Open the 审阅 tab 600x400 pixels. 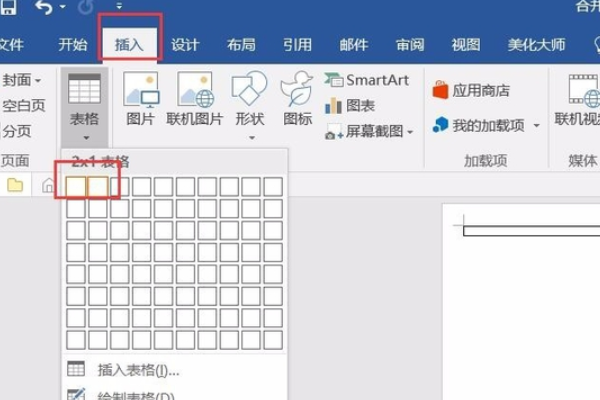tap(410, 45)
